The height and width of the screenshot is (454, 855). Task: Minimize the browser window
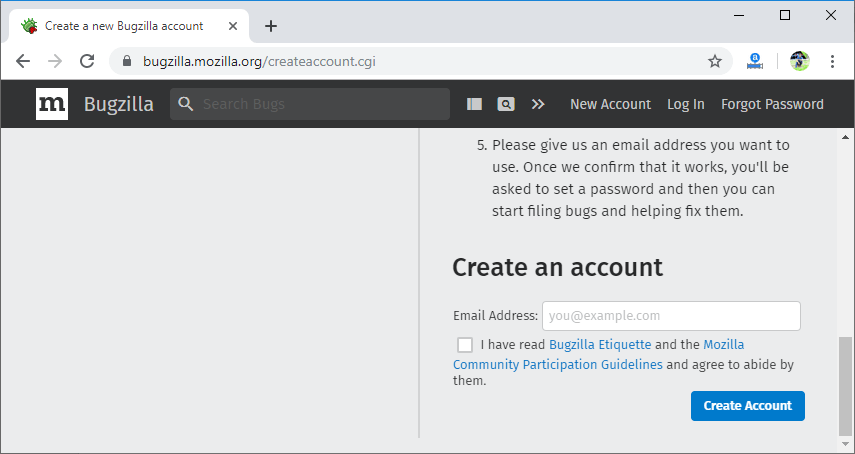pyautogui.click(x=739, y=15)
